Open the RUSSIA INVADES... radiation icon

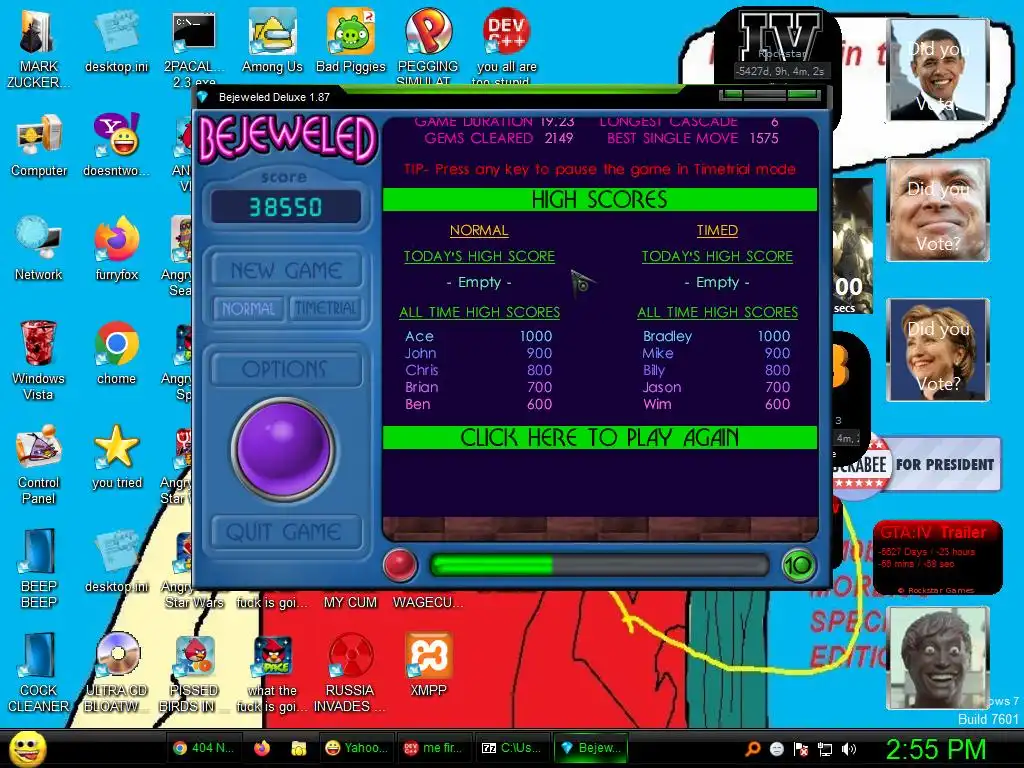(350, 673)
